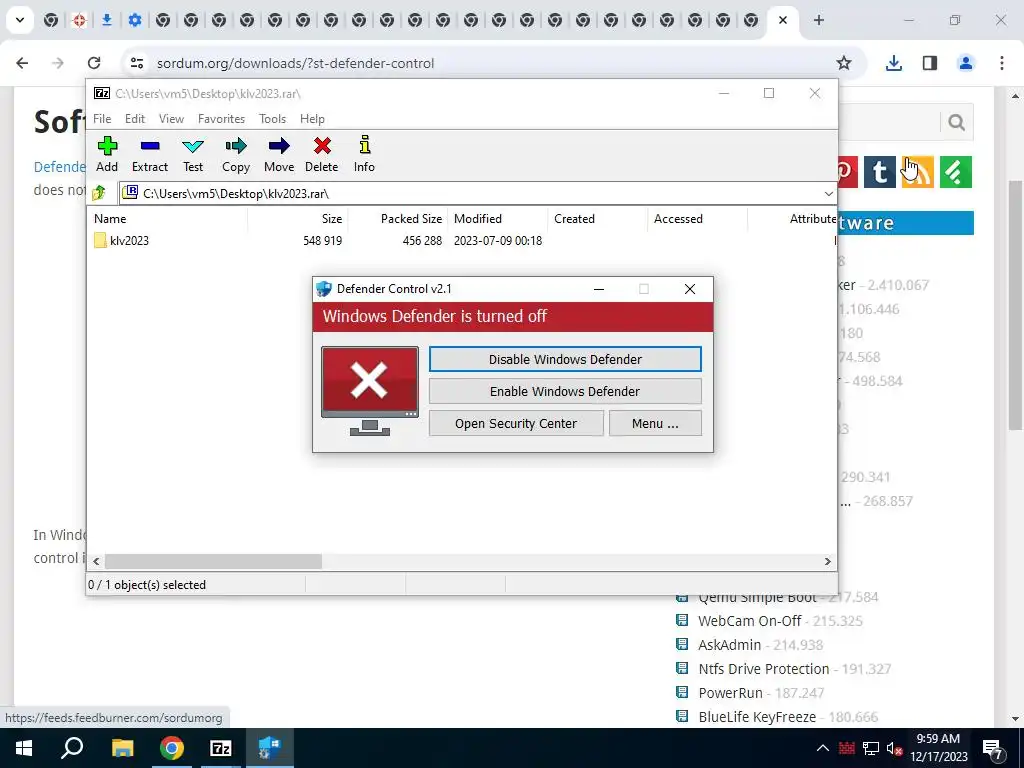Viewport: 1024px width, 768px height.
Task: Sort by the Size column header
Action: tap(298, 219)
